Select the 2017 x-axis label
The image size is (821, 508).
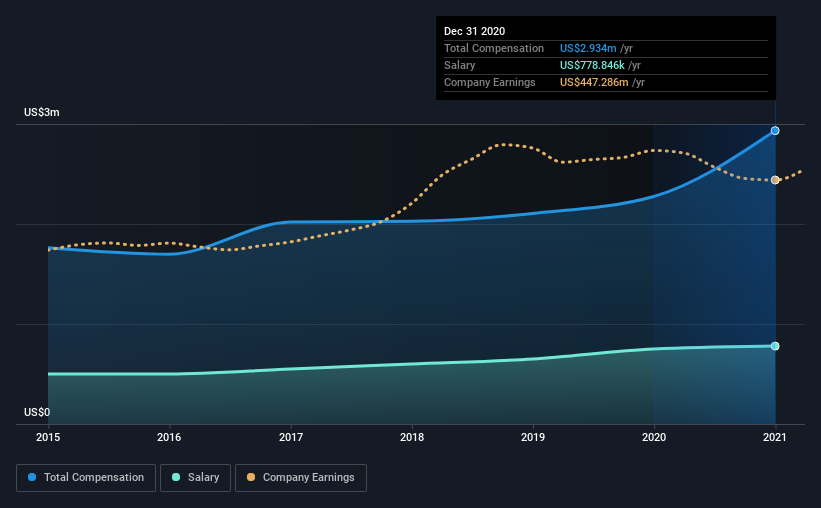(291, 437)
